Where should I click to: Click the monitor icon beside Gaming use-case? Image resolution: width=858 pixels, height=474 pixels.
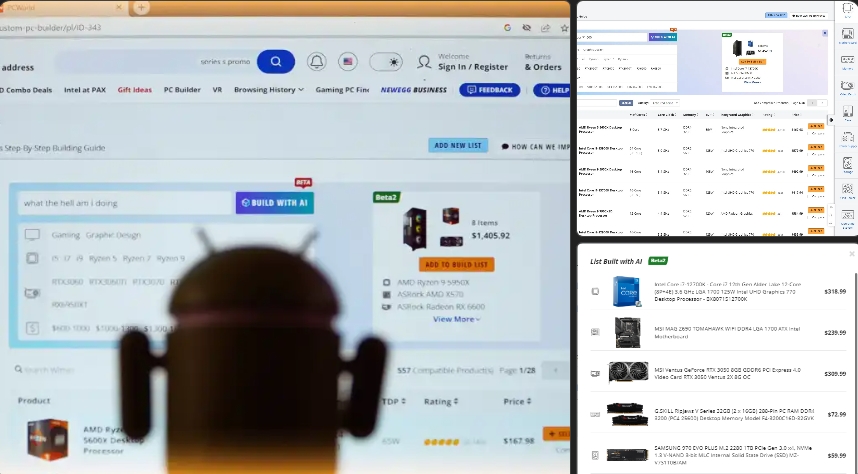click(x=32, y=235)
